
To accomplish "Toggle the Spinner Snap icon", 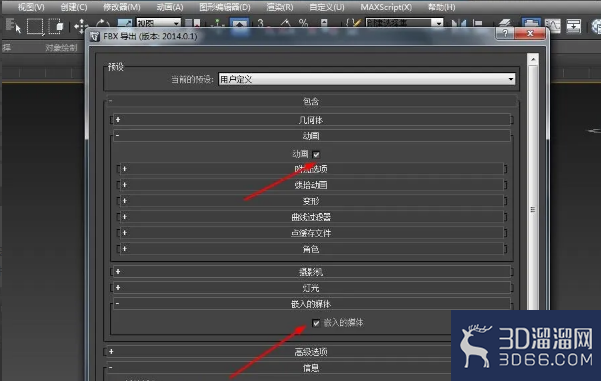I will 324,23.
